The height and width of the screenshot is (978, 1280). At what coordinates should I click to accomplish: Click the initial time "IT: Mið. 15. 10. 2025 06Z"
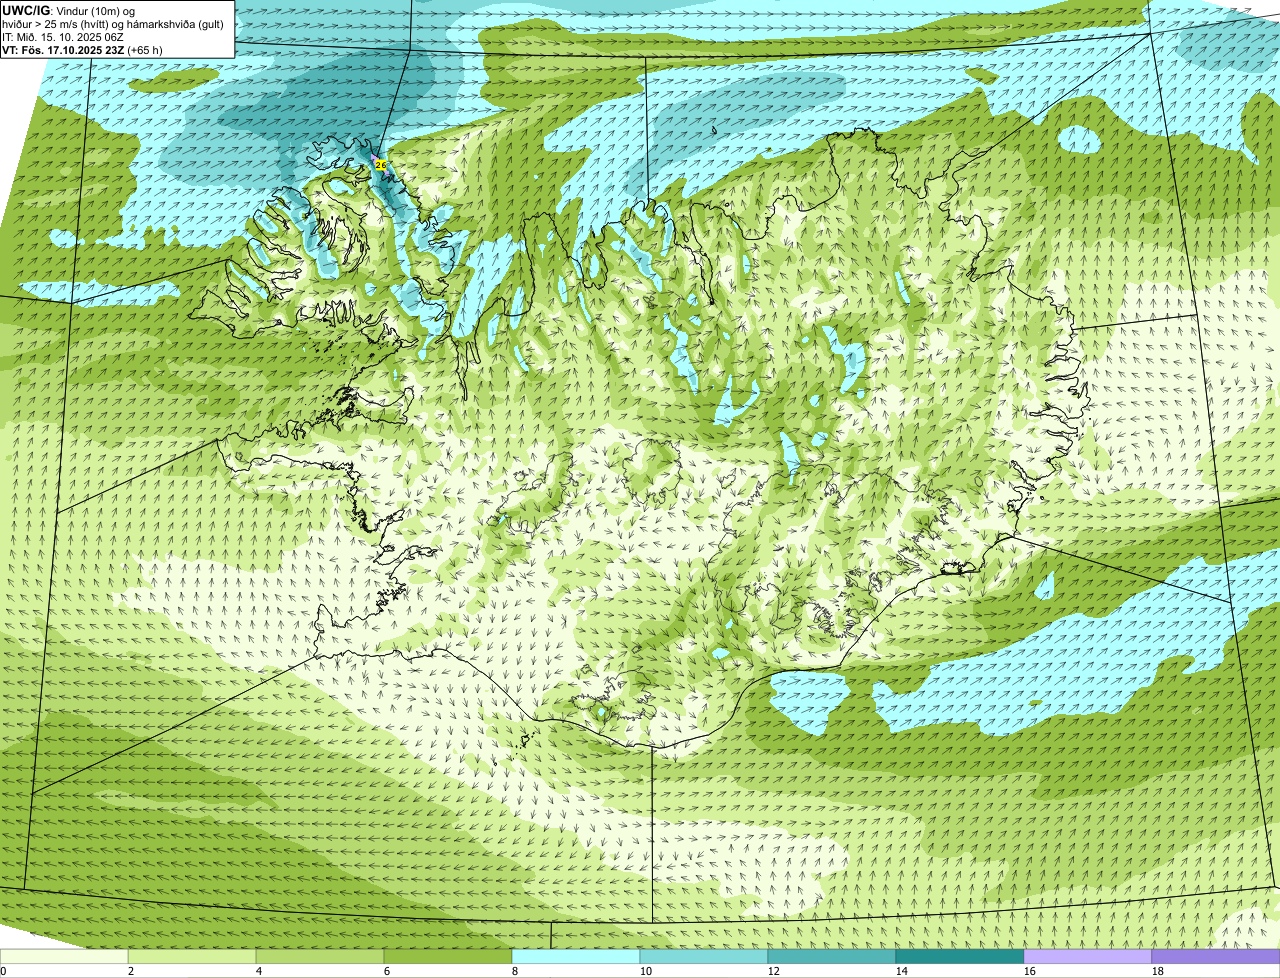pyautogui.click(x=63, y=37)
